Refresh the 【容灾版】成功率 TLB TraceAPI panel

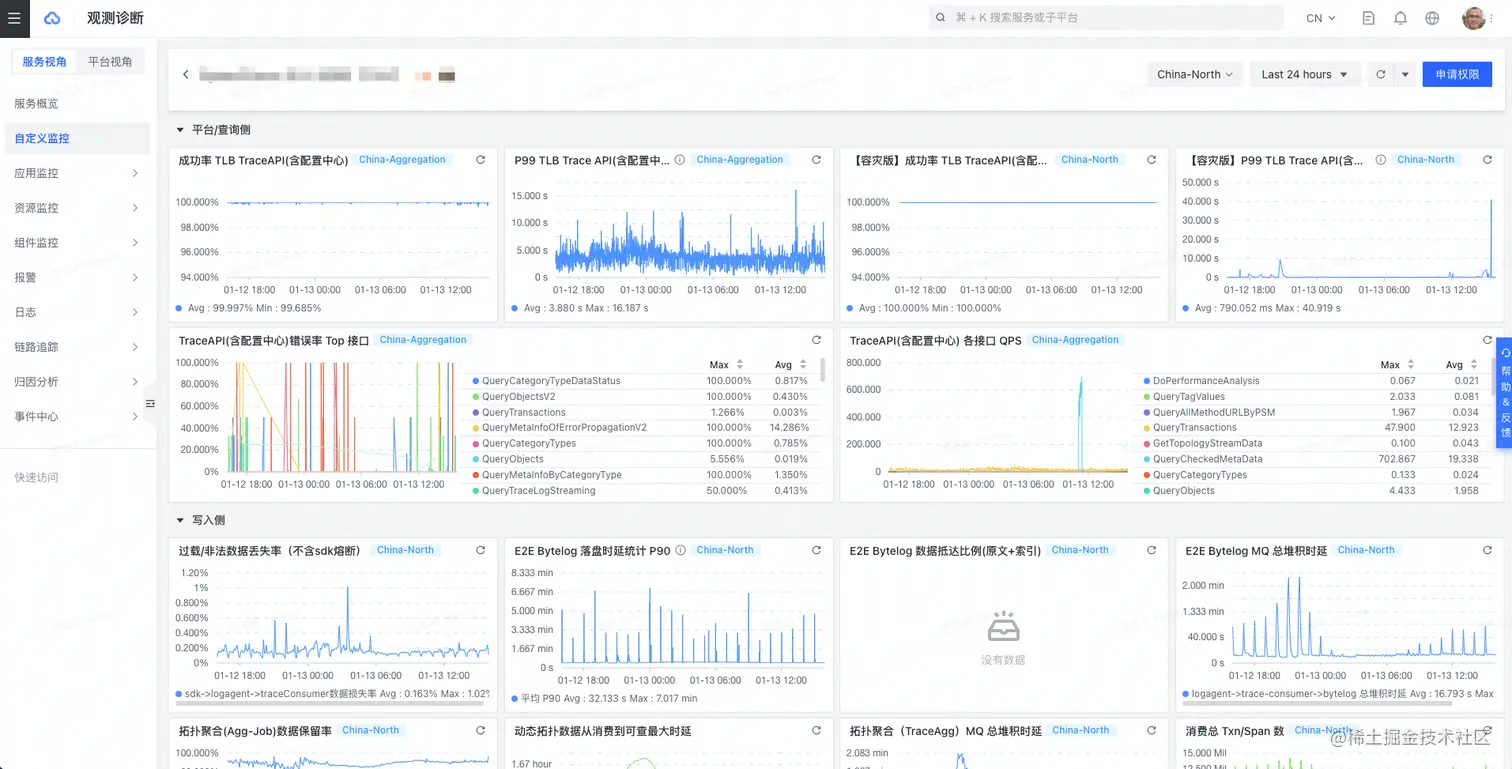[x=1152, y=160]
